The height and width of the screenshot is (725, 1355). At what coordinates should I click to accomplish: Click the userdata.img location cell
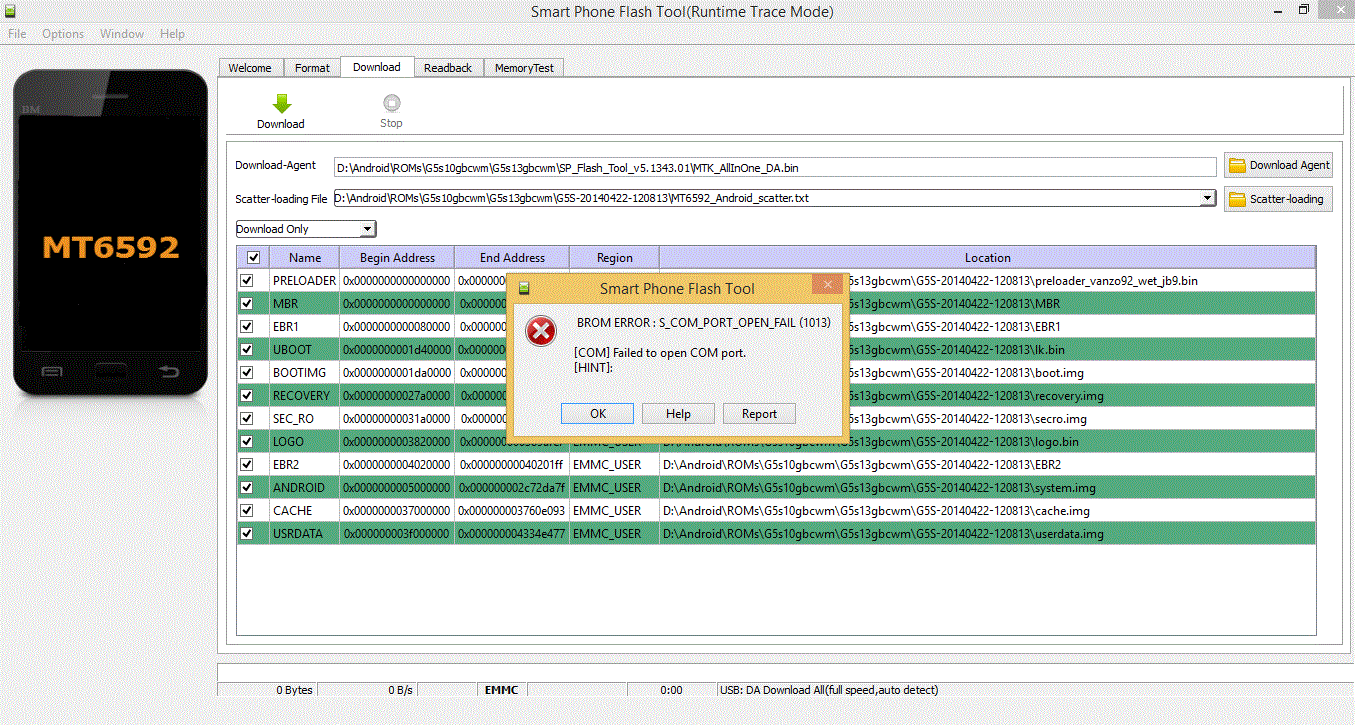pos(988,534)
